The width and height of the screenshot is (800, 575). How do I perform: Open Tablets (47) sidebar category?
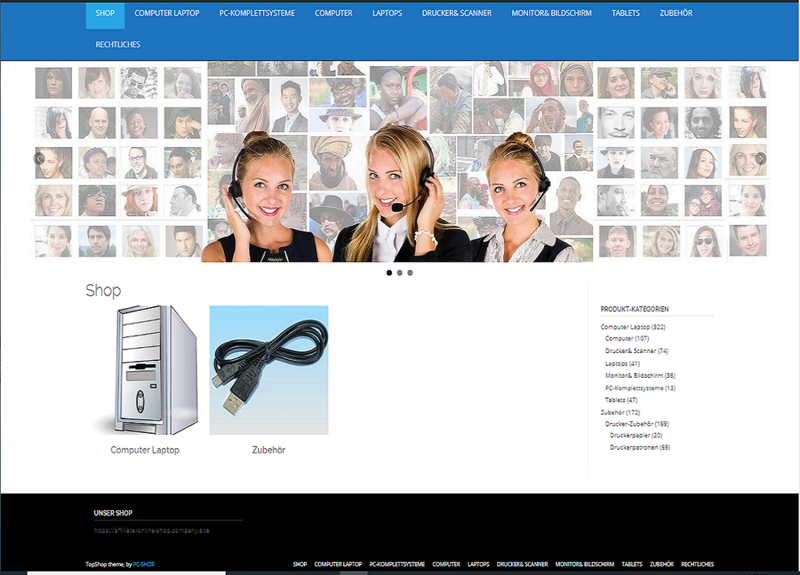tap(621, 400)
